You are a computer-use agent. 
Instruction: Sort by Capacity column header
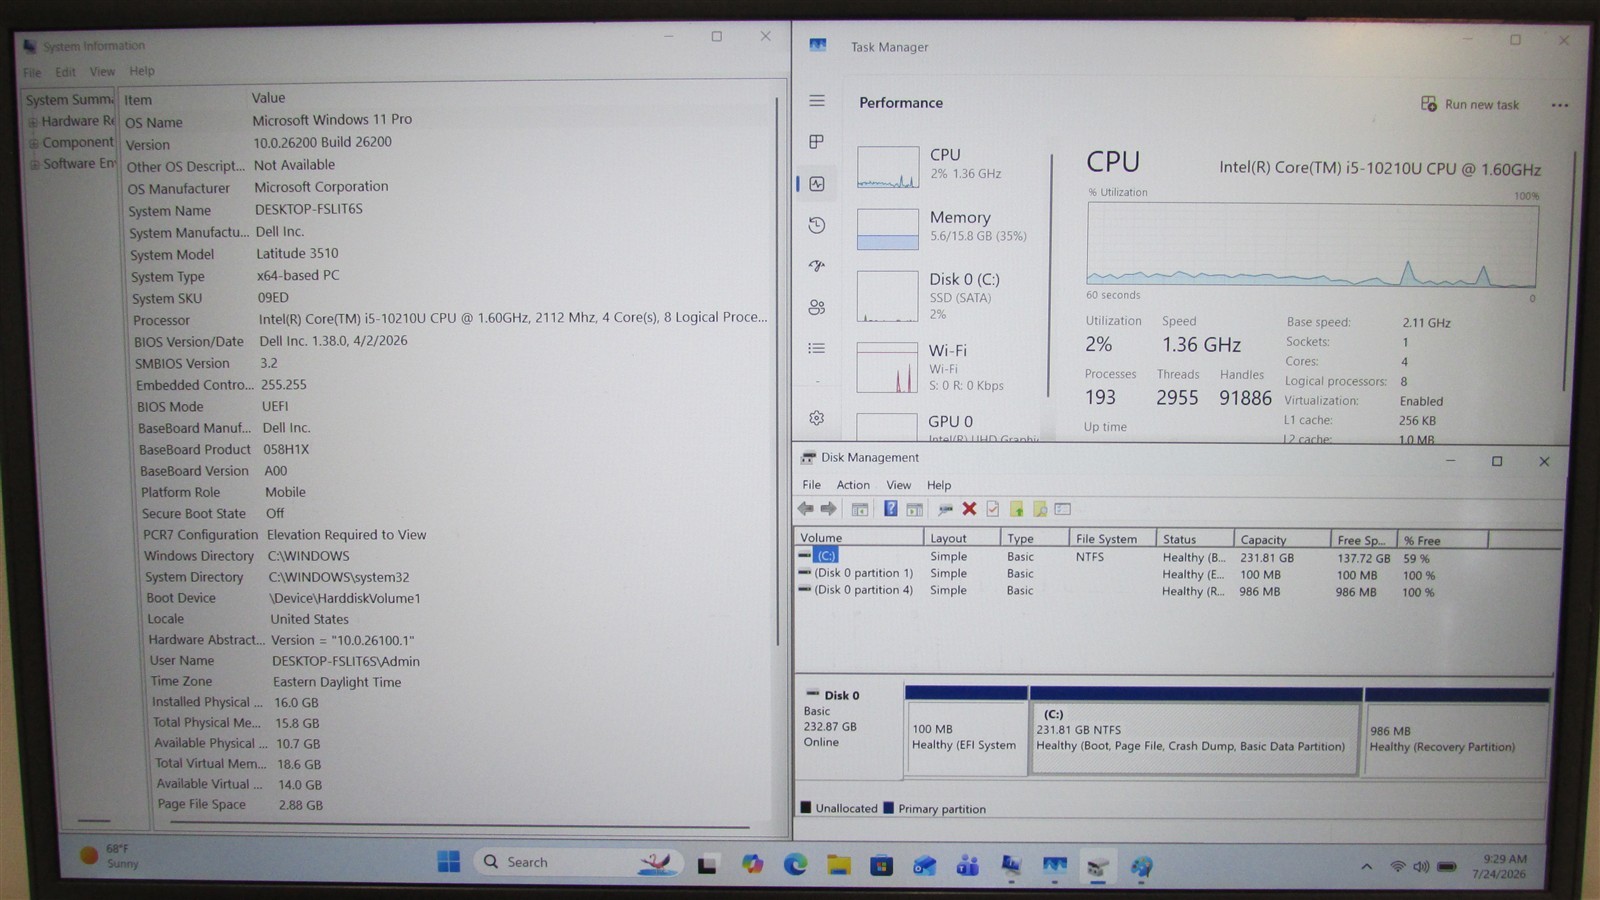point(1282,540)
